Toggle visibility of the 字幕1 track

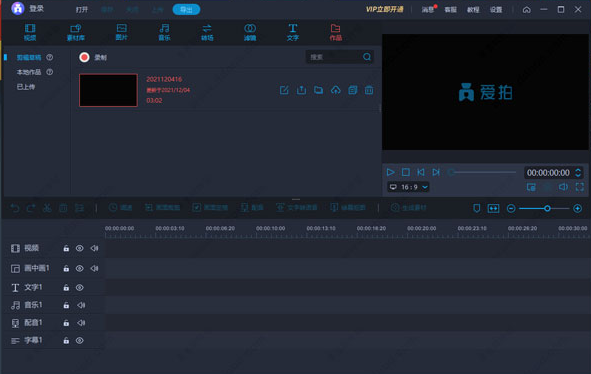point(80,340)
